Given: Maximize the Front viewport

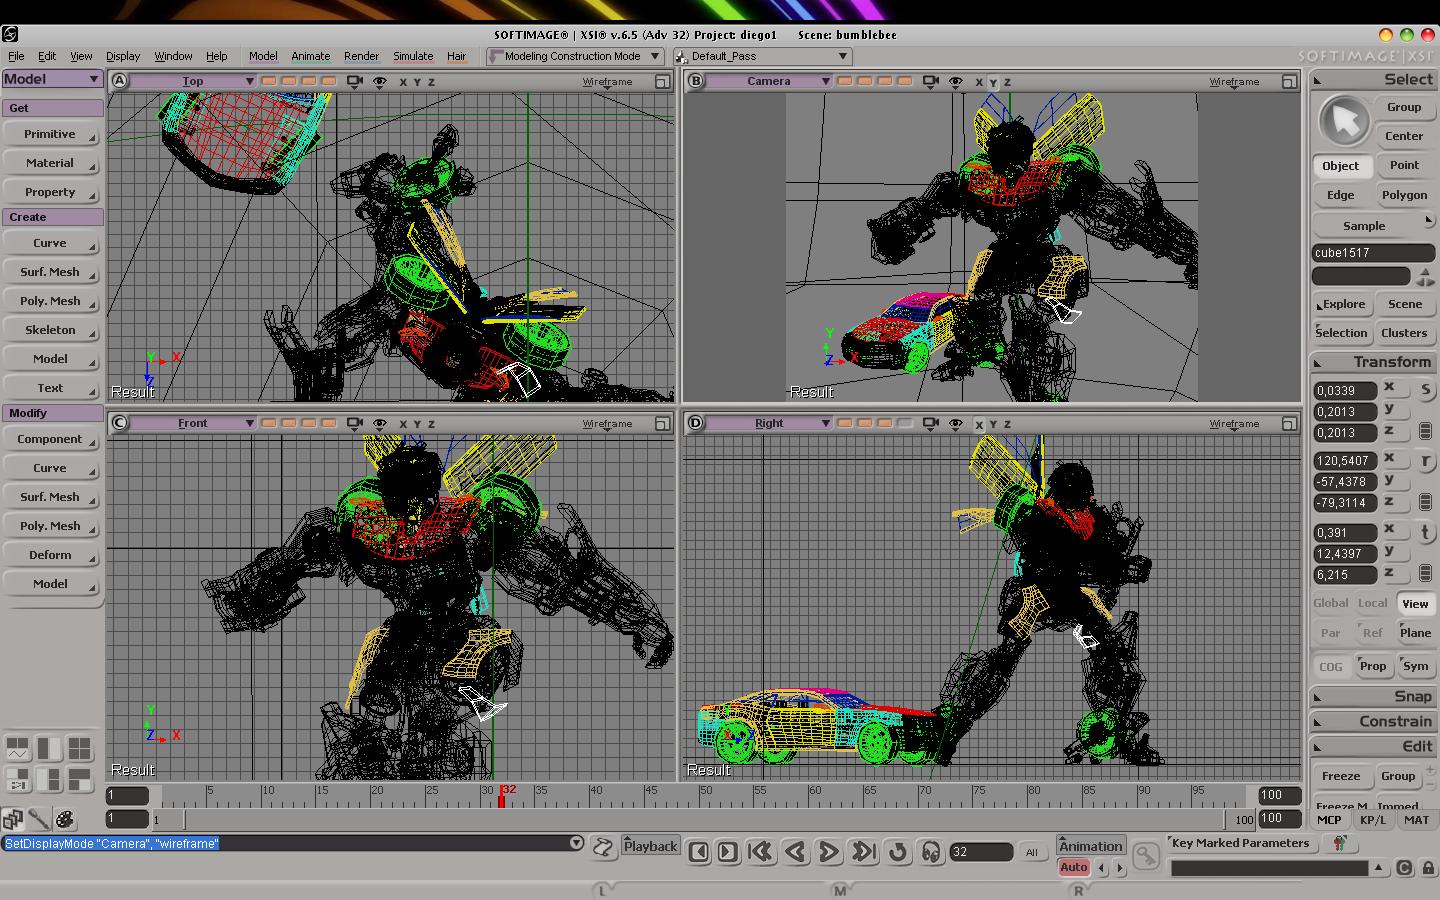Looking at the screenshot, I should tap(663, 423).
